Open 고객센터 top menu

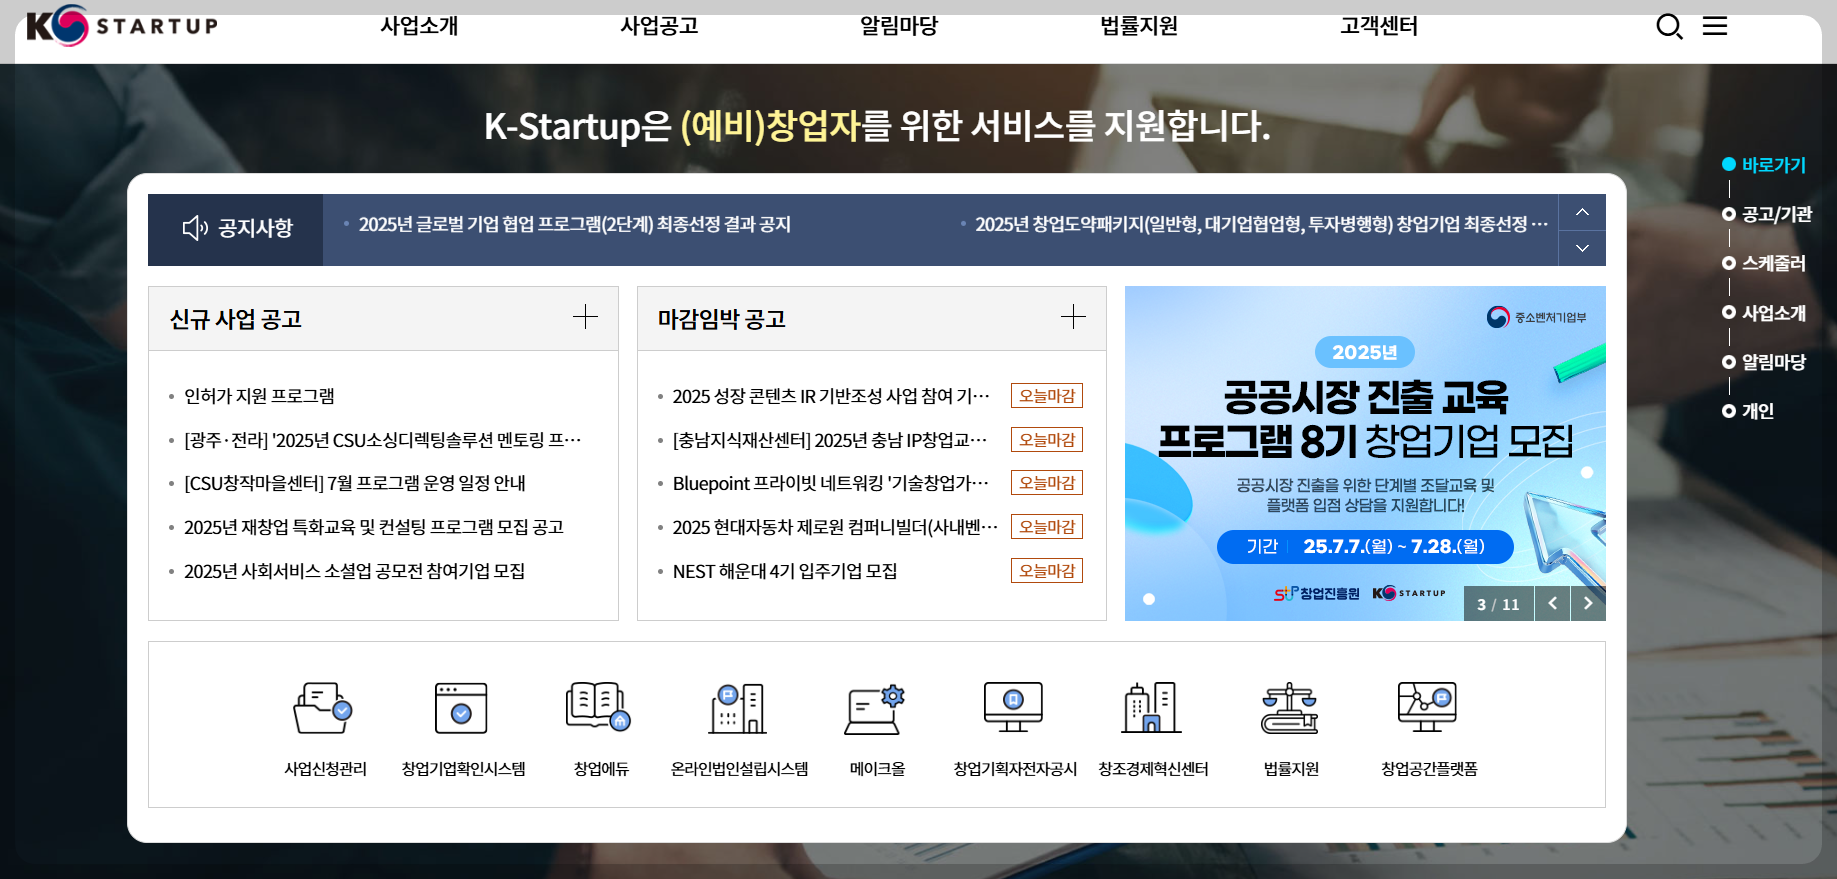[x=1379, y=26]
